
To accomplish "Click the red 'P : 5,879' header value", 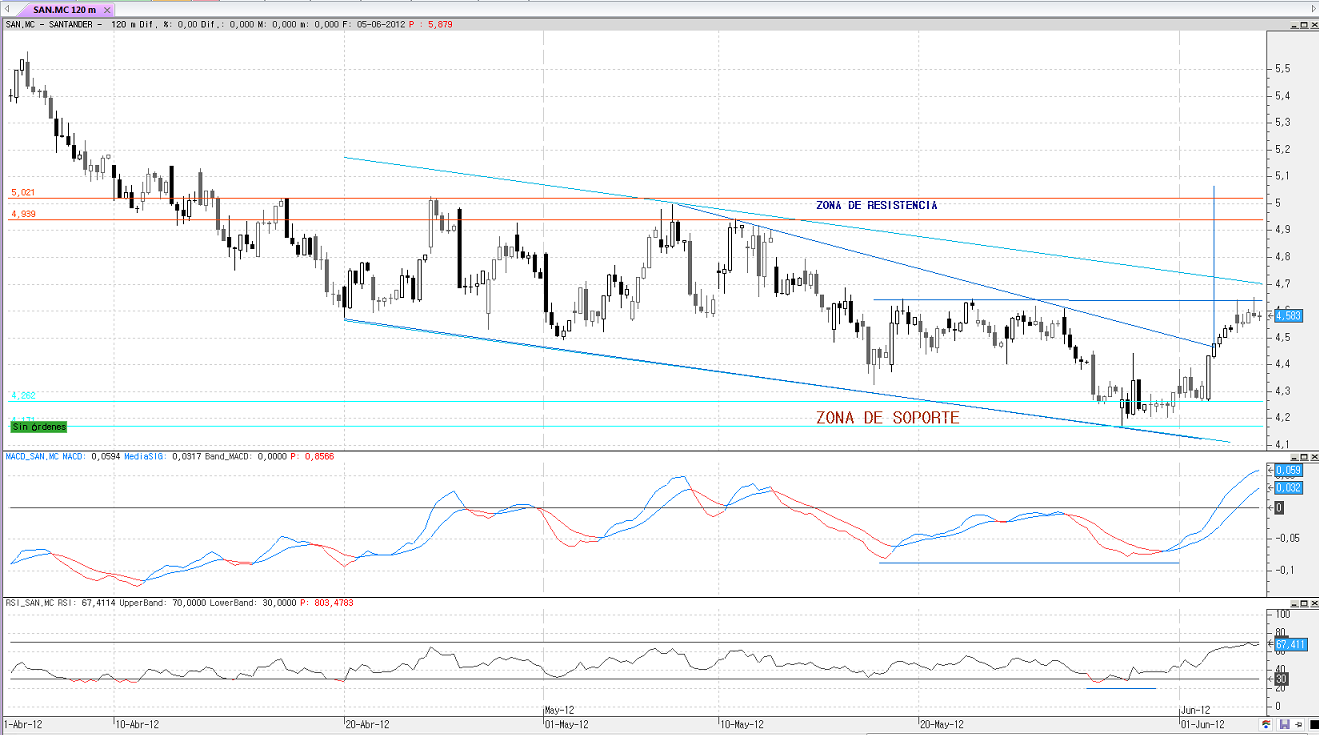I will [x=433, y=24].
